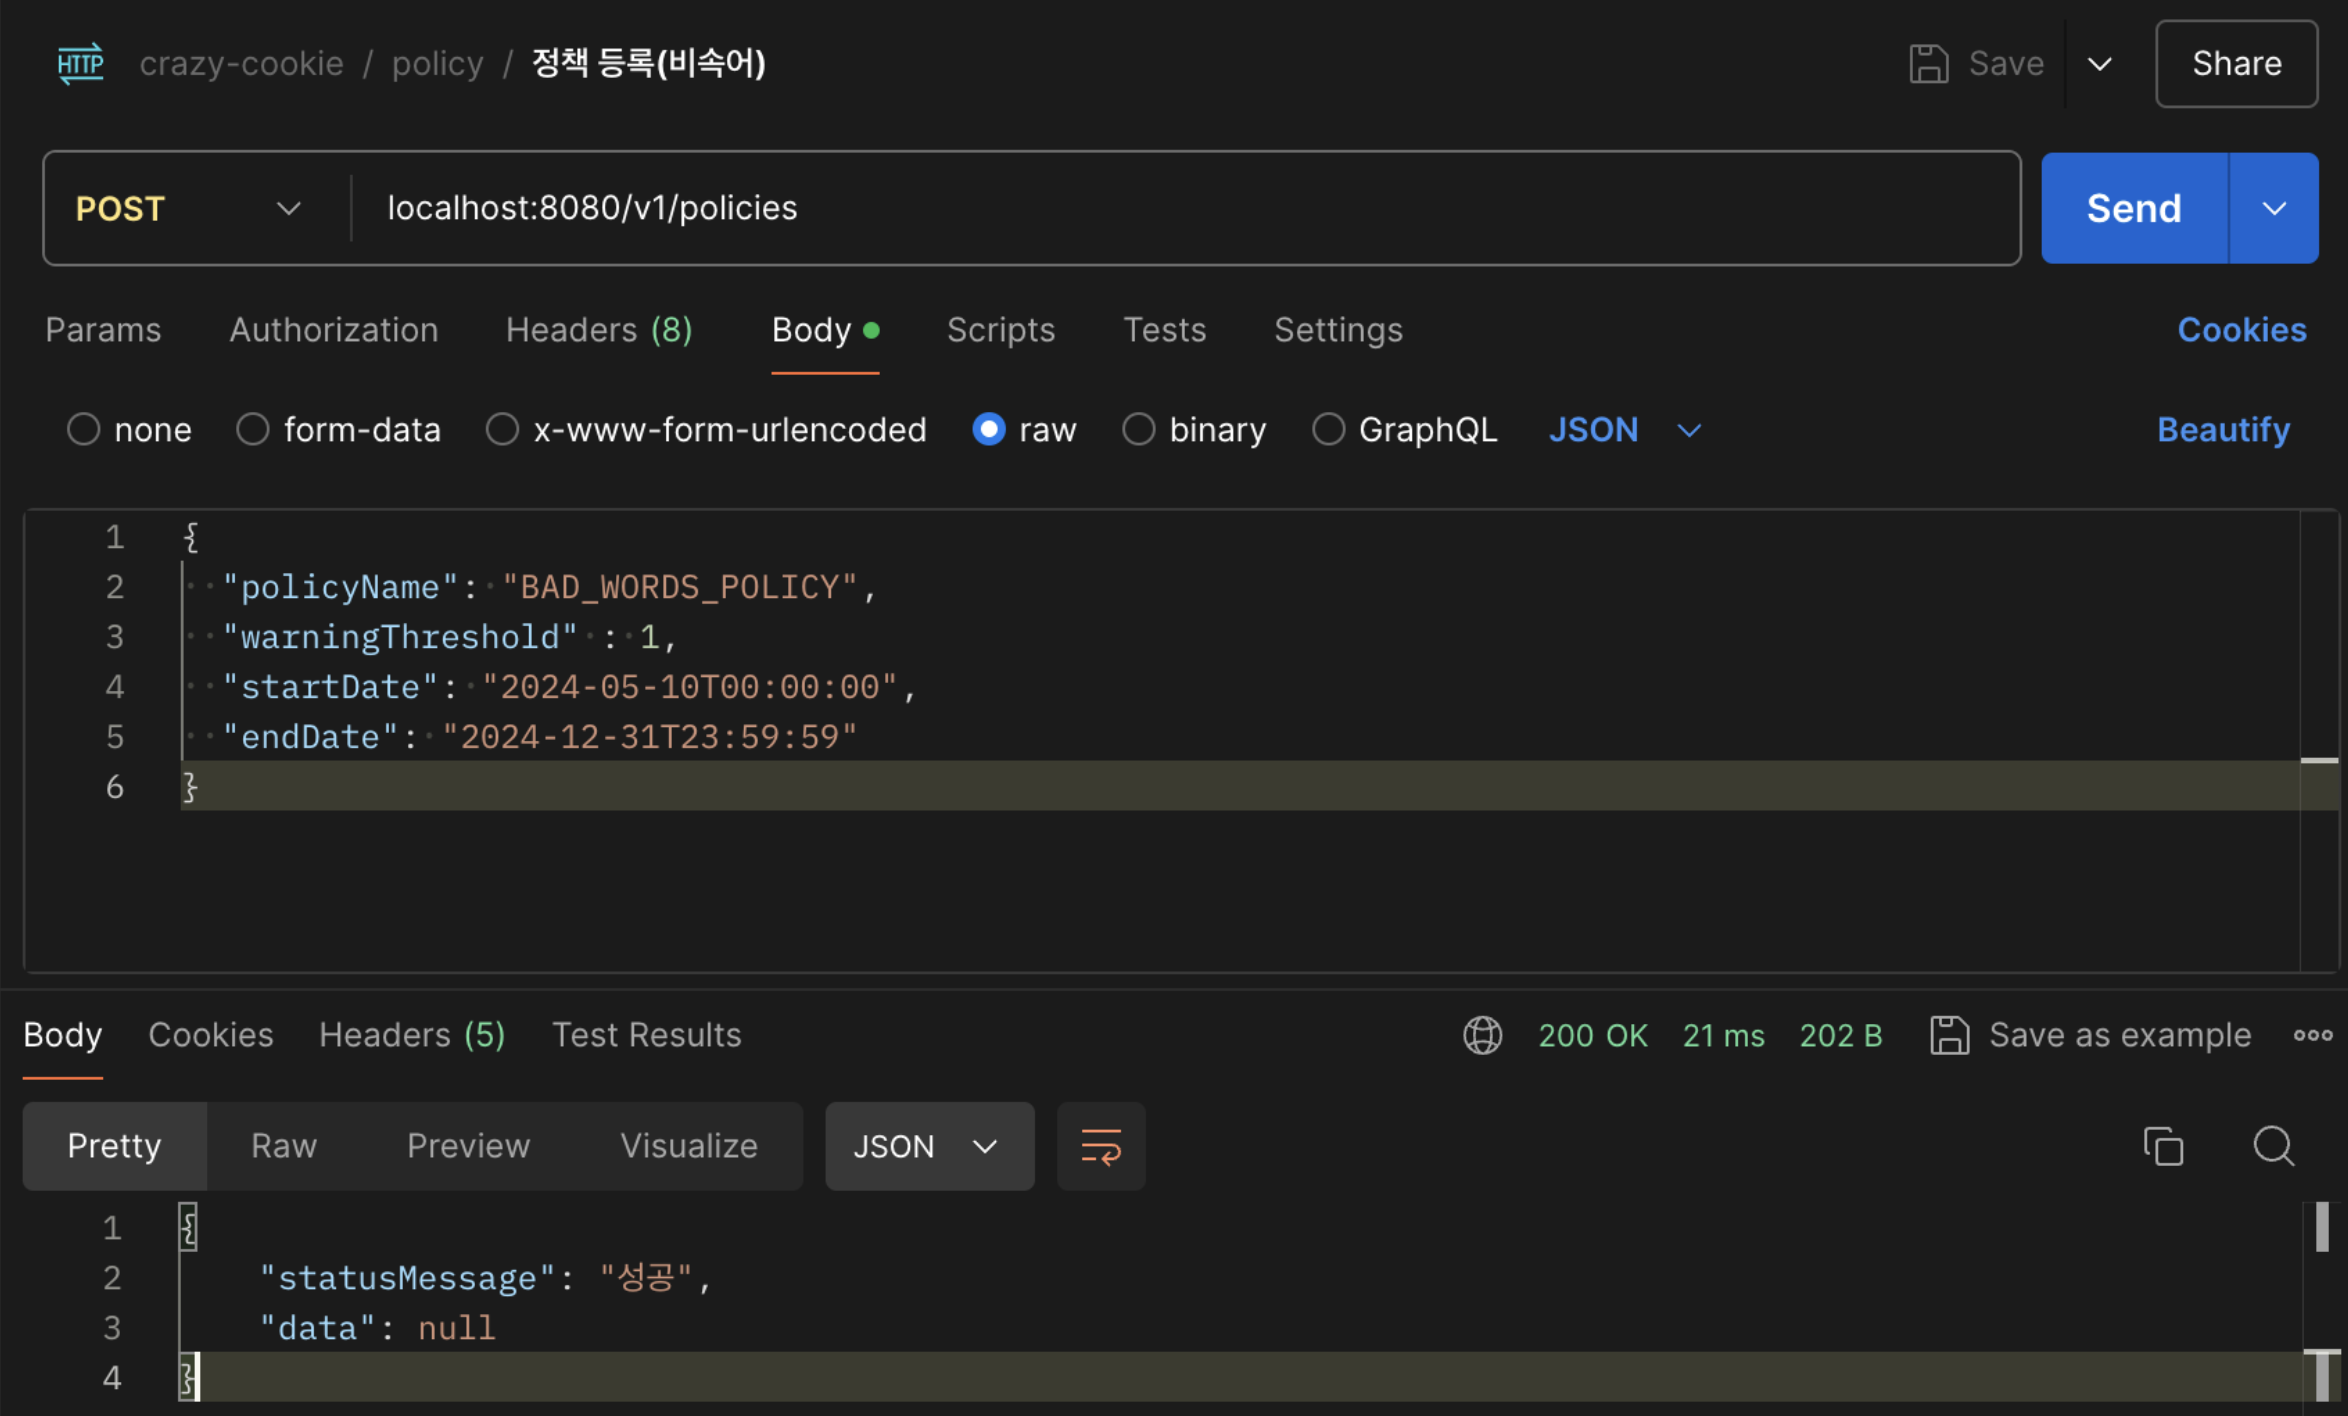Image resolution: width=2348 pixels, height=1416 pixels.
Task: Toggle word wrap in response viewer
Action: (1100, 1146)
